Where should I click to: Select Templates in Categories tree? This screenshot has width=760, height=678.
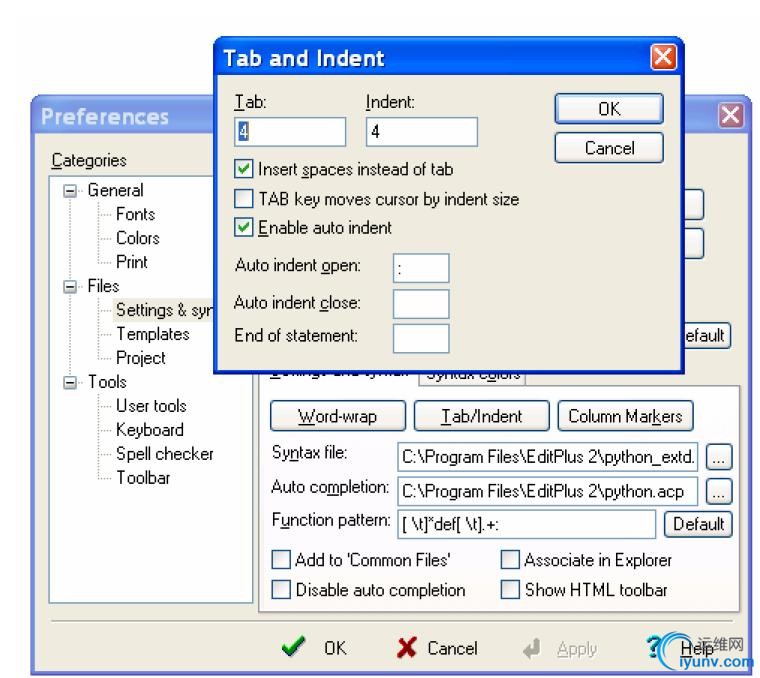pyautogui.click(x=153, y=334)
